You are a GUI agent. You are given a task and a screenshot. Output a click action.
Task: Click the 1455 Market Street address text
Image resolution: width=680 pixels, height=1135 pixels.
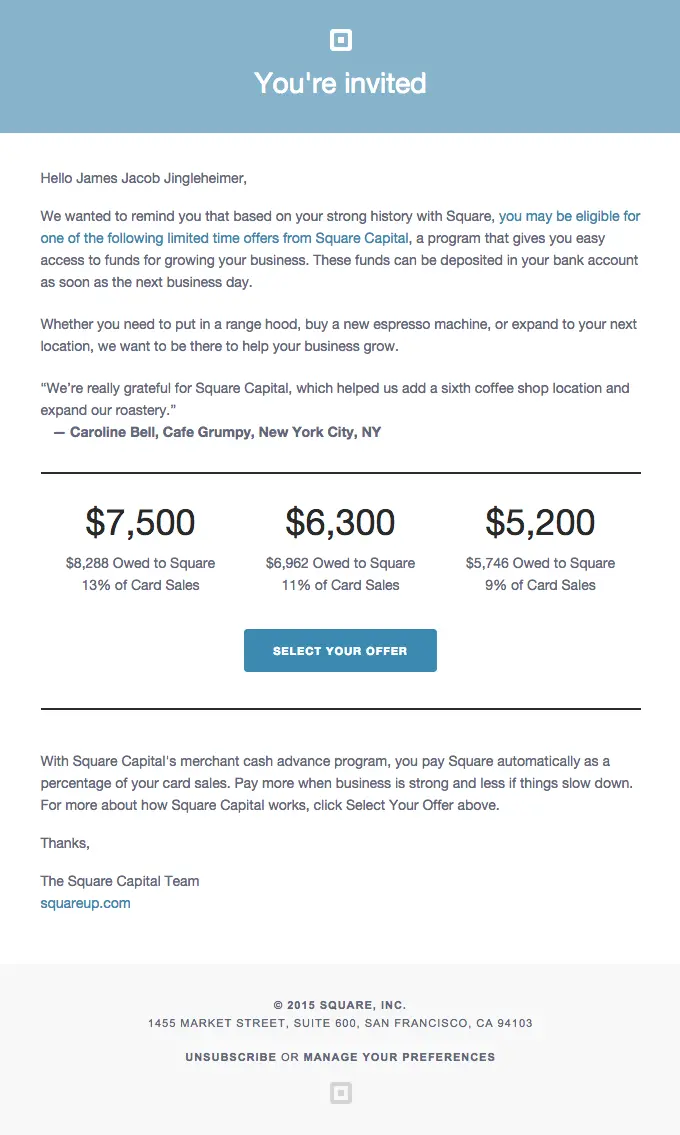pos(340,1023)
